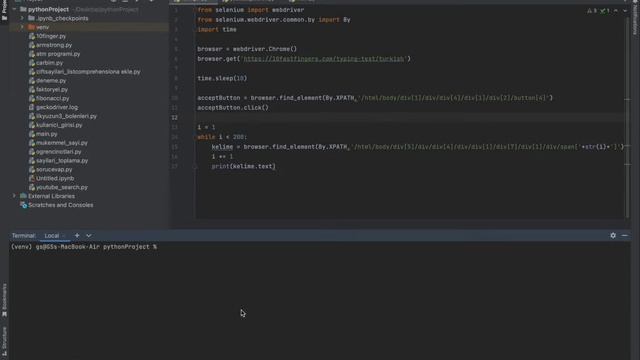Click the 'print(kelime.text)' code line
640x360 pixels.
pyautogui.click(x=243, y=167)
